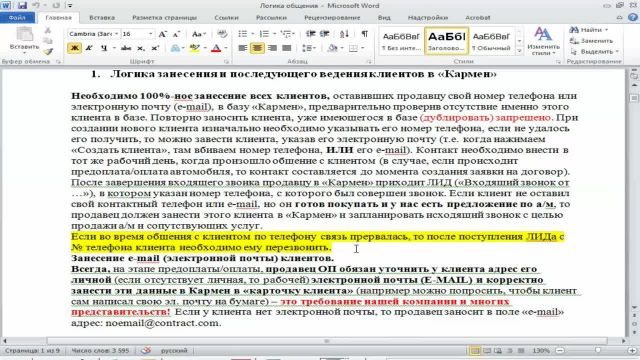
Task: Click the Word help question mark icon
Action: tap(633, 17)
